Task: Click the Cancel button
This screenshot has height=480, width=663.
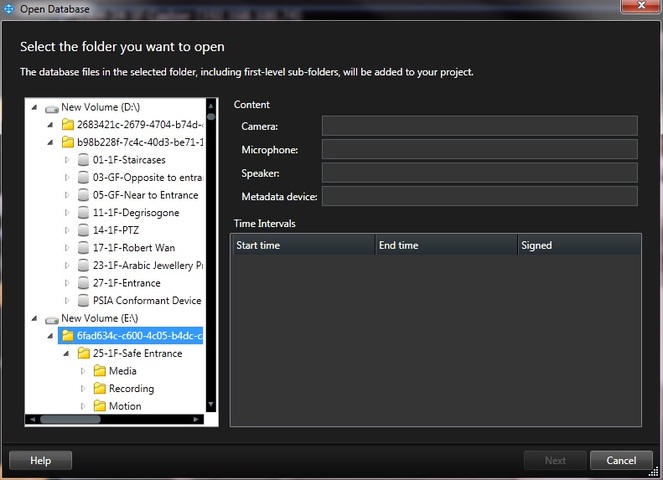Action: (614, 461)
